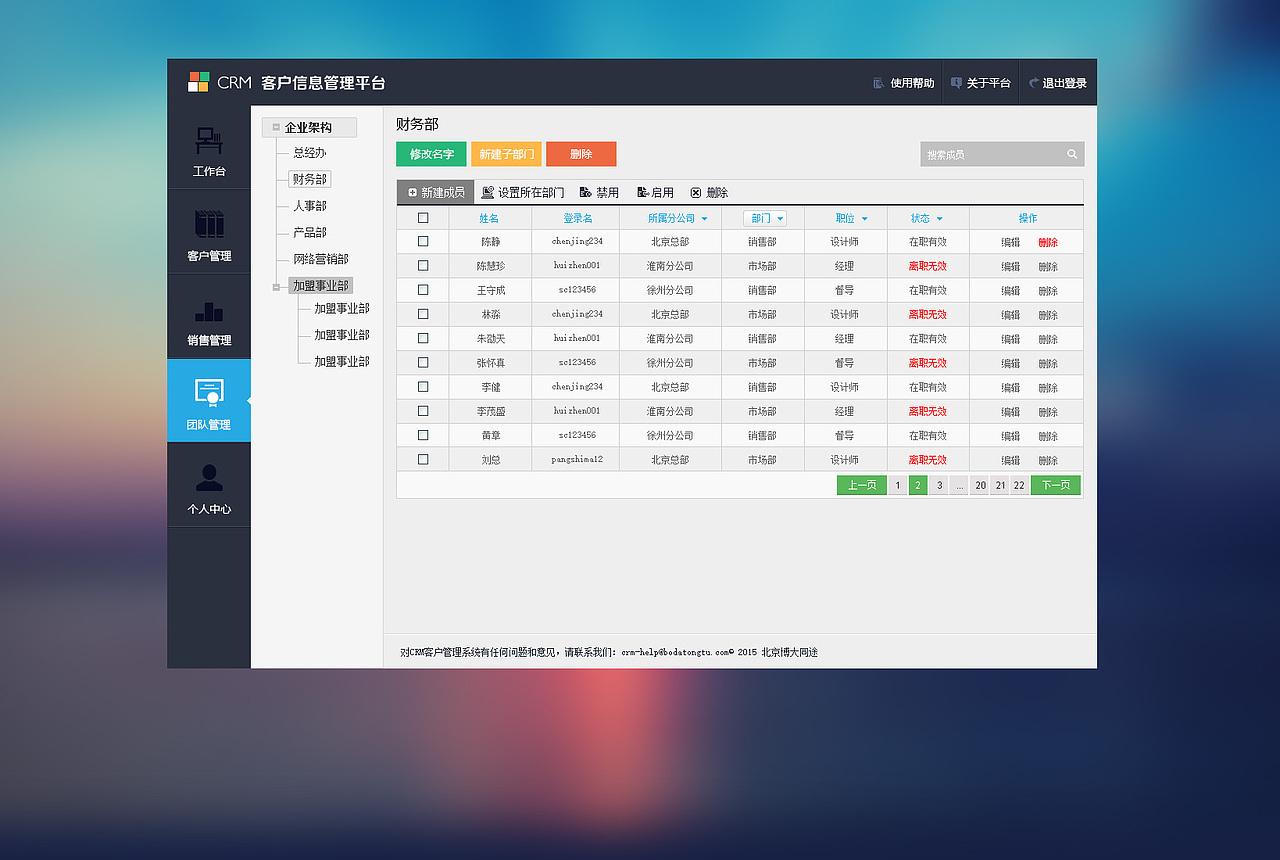Toggle the select-all header checkbox

click(423, 217)
